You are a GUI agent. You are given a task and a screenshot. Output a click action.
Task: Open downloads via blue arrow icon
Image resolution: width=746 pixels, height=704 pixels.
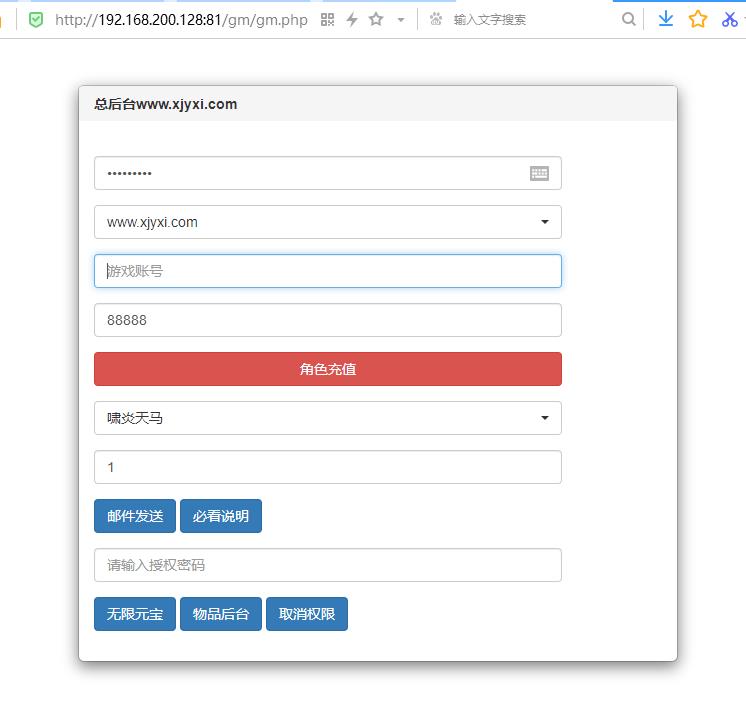pos(665,19)
